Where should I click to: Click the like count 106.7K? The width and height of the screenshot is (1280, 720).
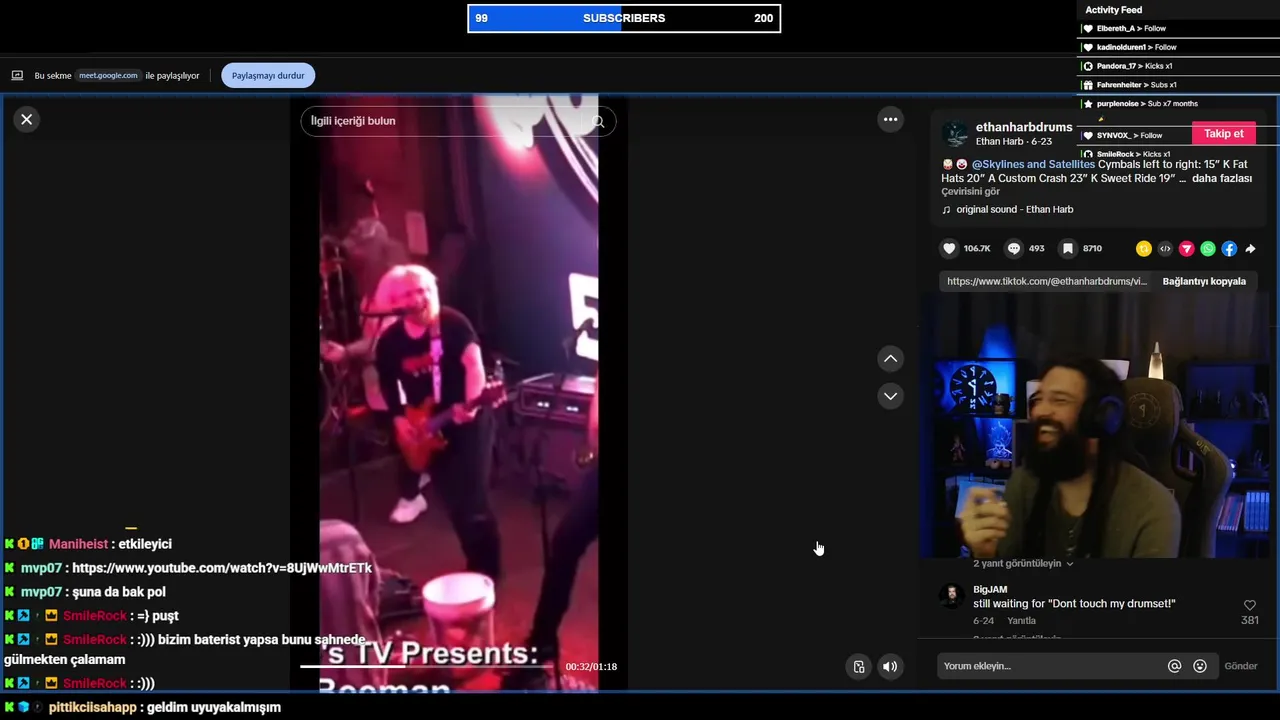click(977, 249)
